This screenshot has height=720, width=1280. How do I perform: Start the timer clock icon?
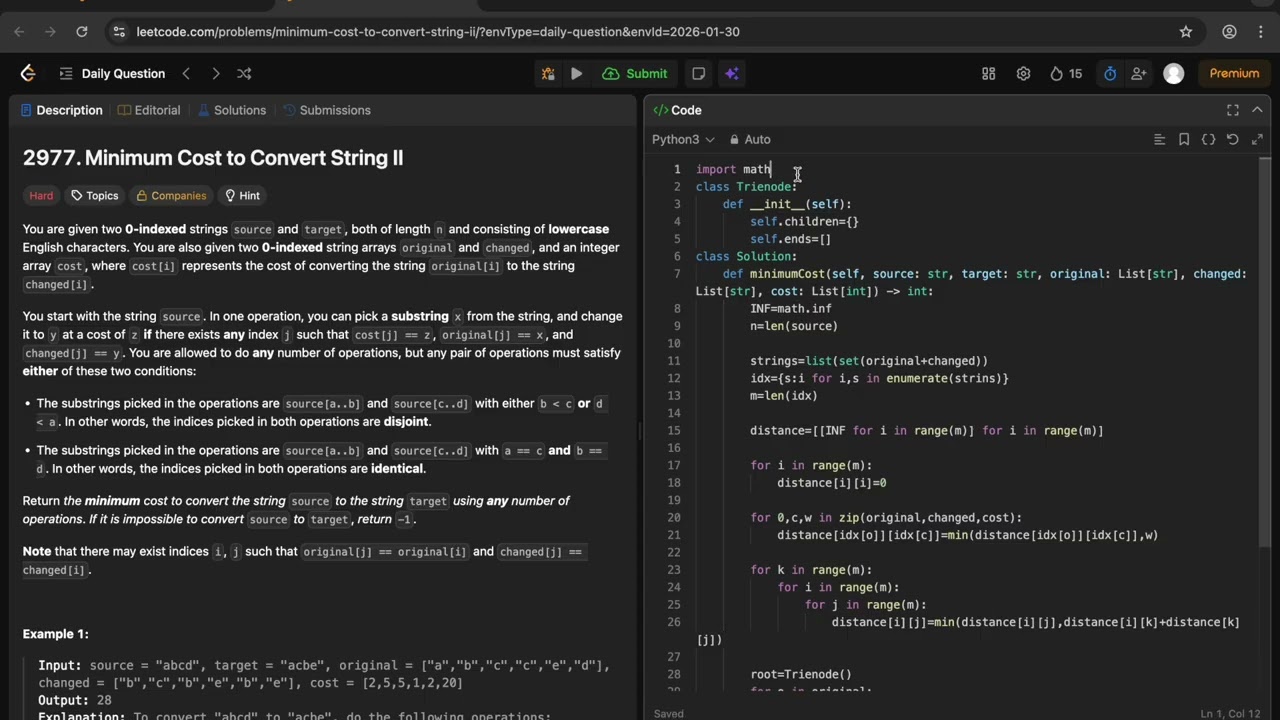pyautogui.click(x=1110, y=73)
